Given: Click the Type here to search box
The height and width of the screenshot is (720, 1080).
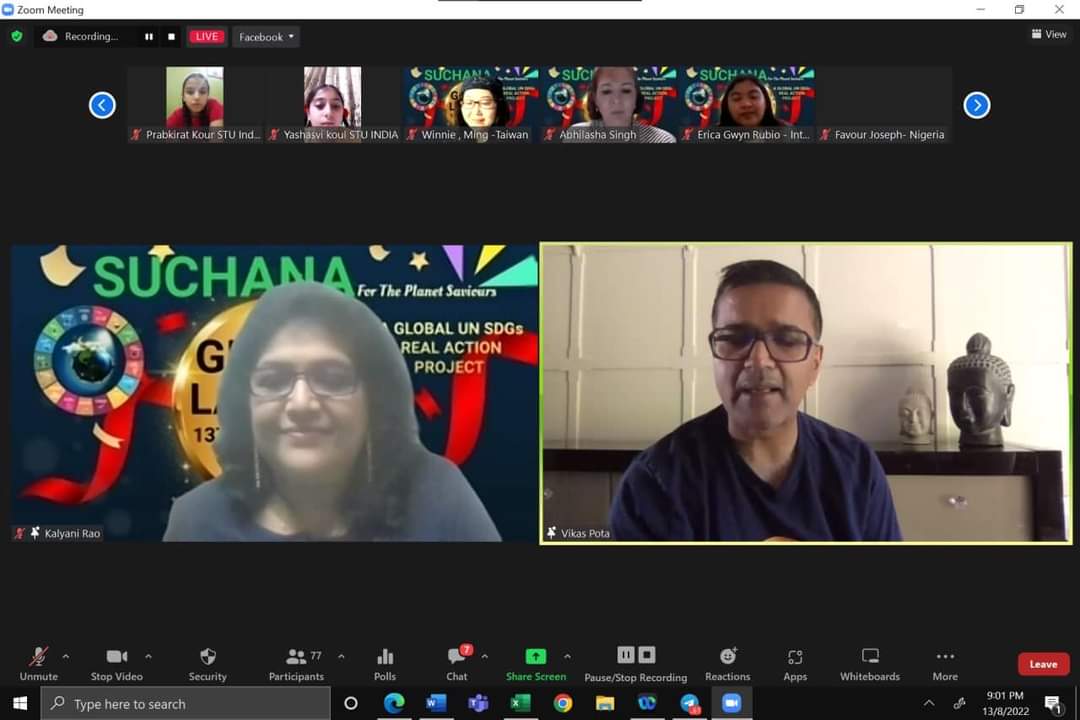Looking at the screenshot, I should click(186, 703).
